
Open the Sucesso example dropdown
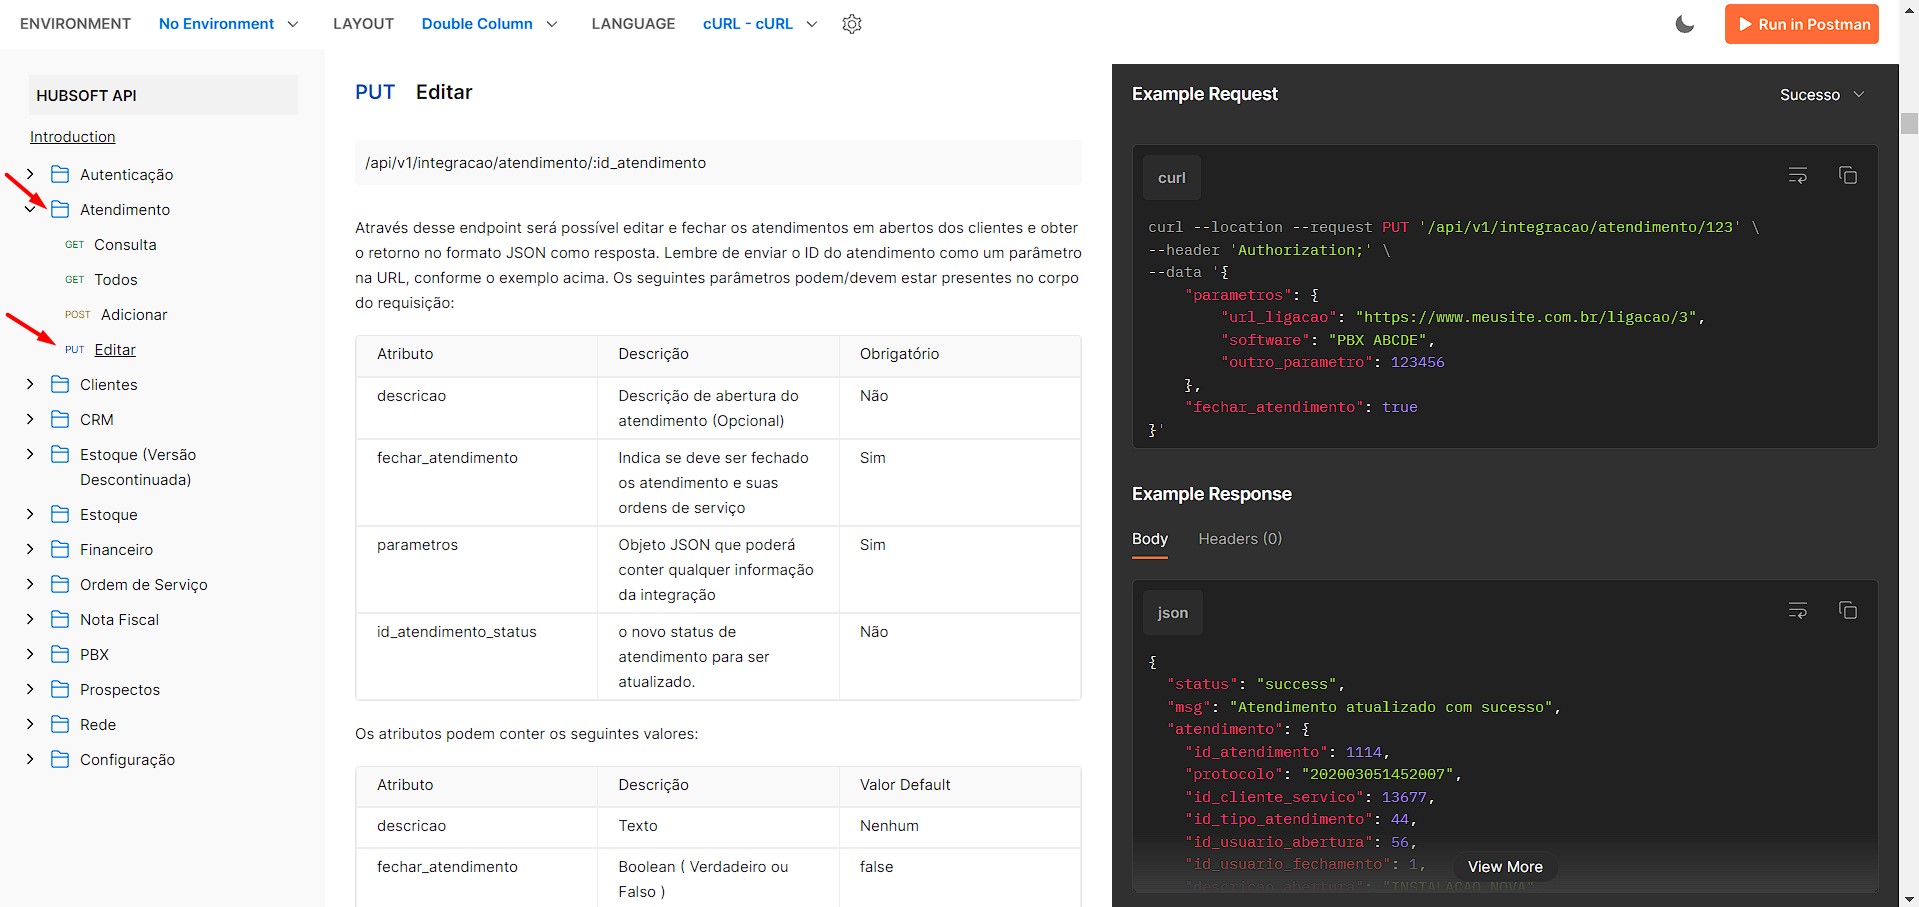1822,95
